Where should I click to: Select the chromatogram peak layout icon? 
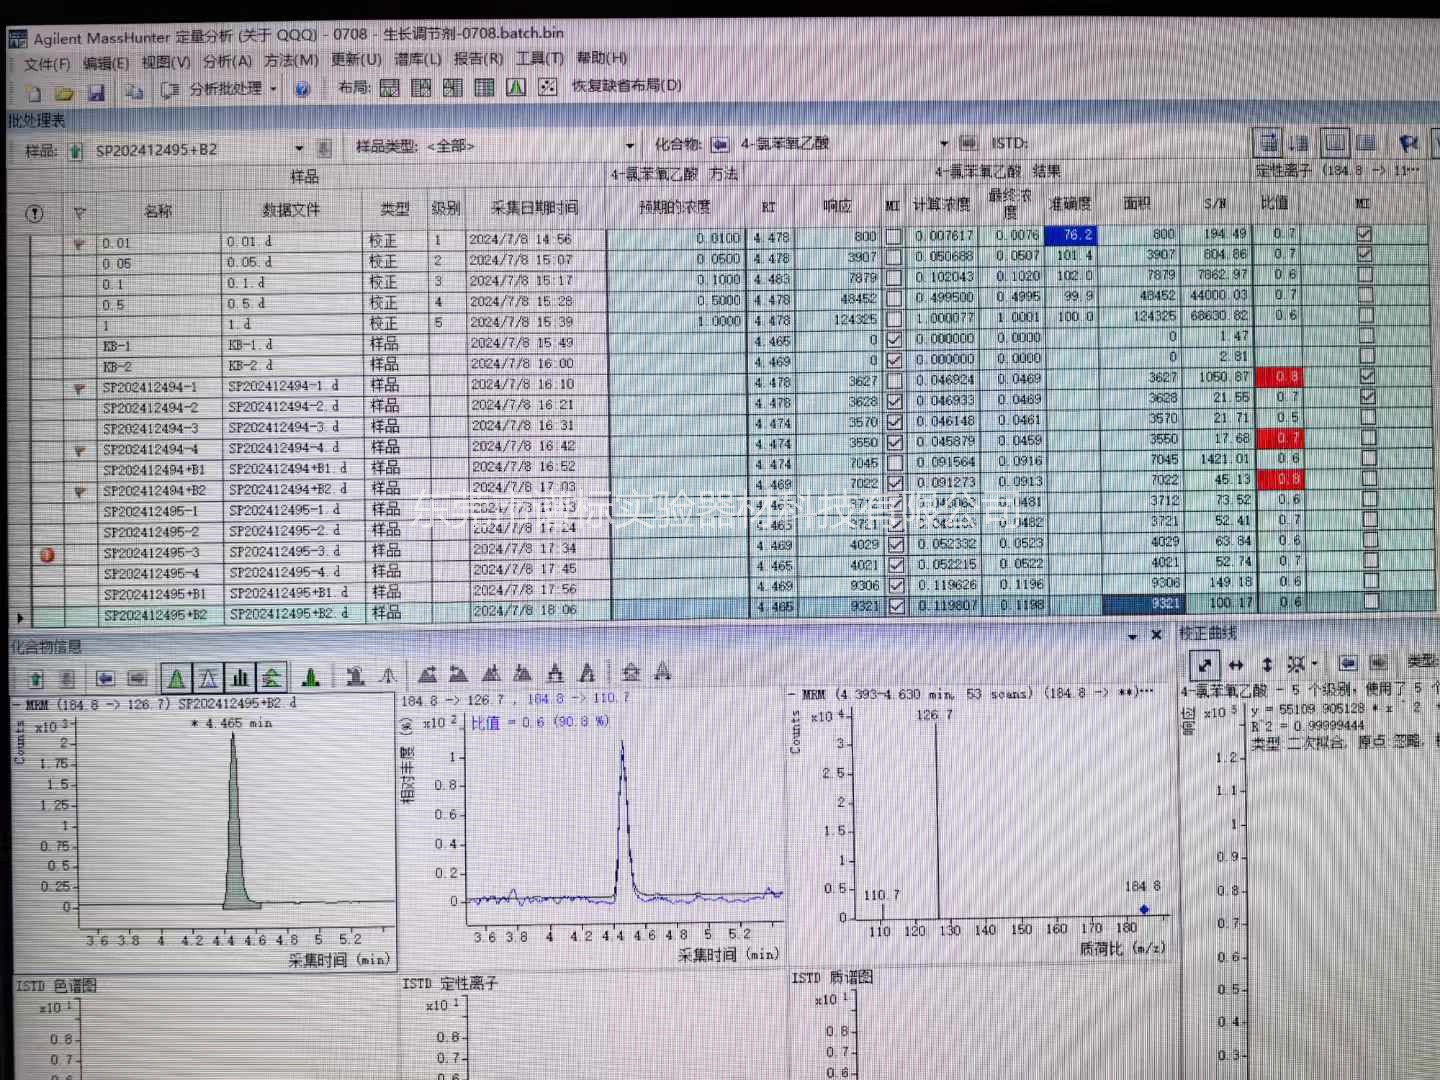click(516, 87)
